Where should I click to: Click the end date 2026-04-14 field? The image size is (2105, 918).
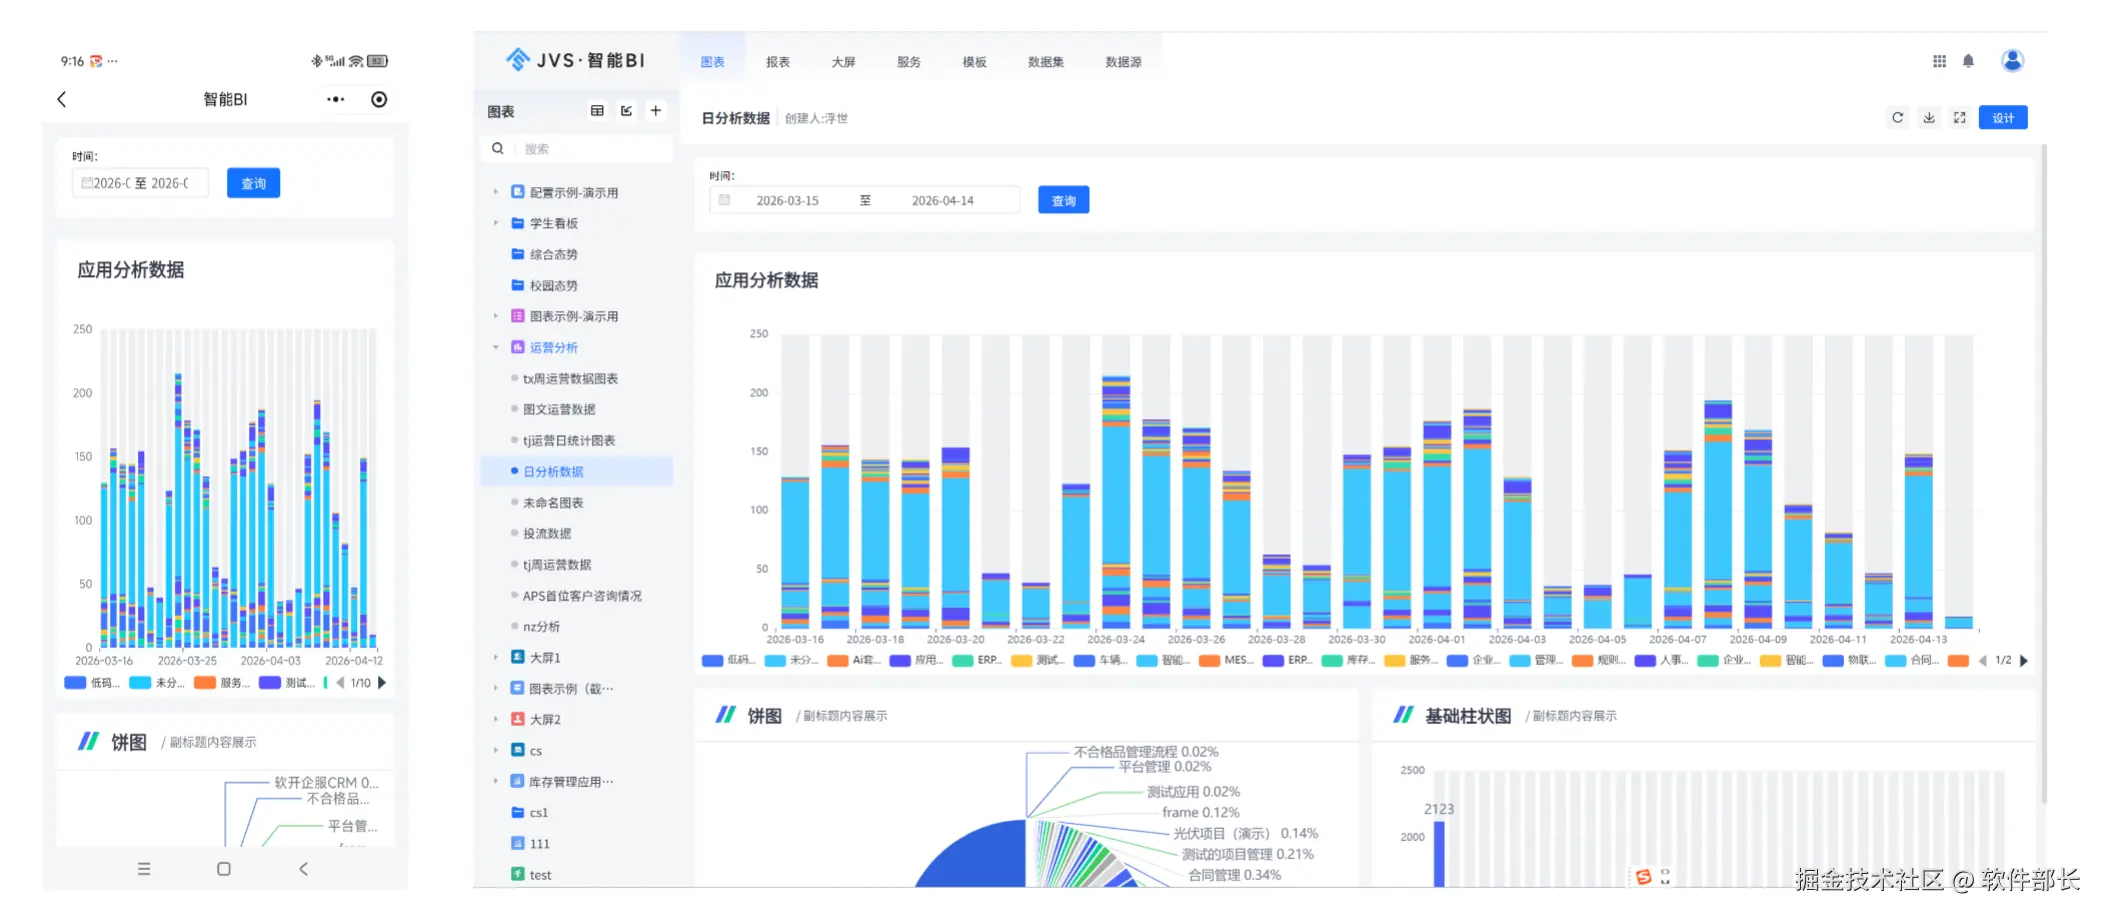click(943, 201)
